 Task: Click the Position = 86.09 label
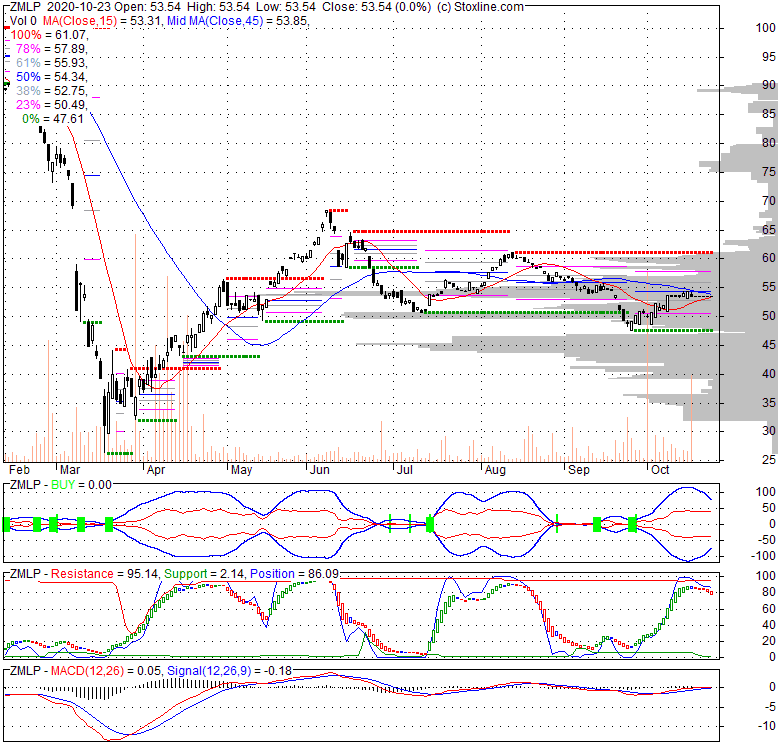[x=294, y=573]
